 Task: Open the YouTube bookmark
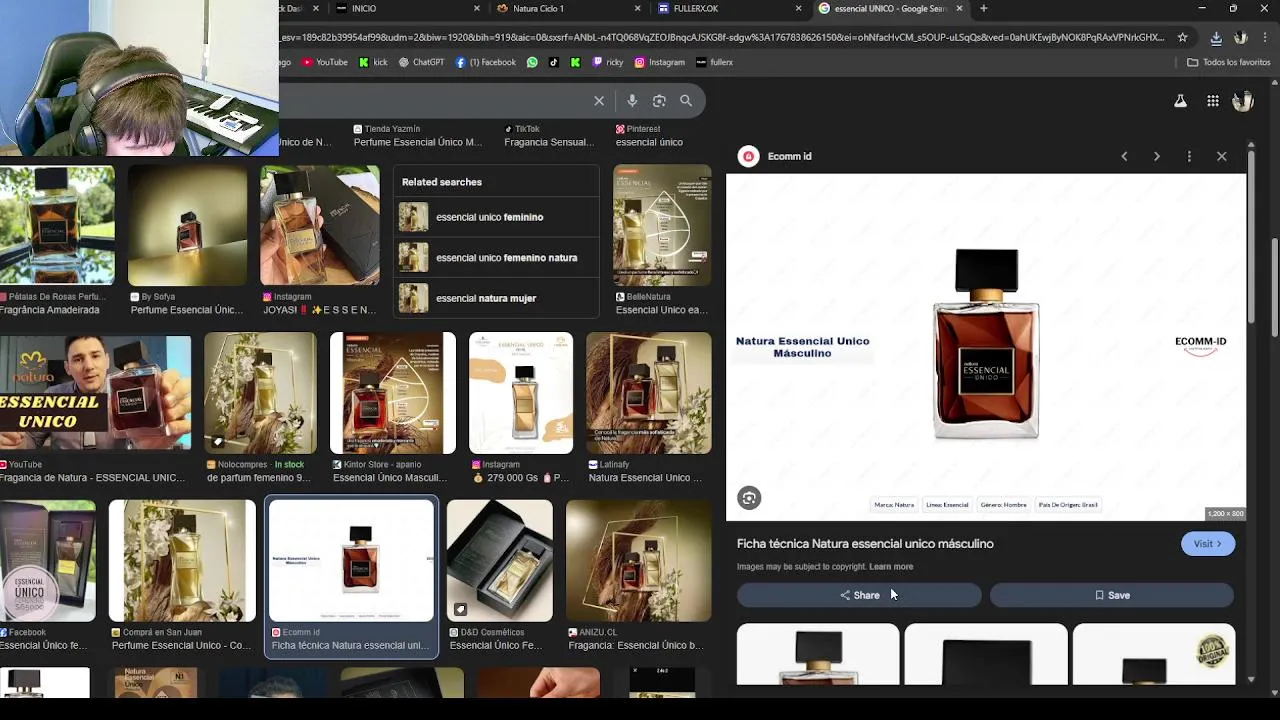click(324, 62)
